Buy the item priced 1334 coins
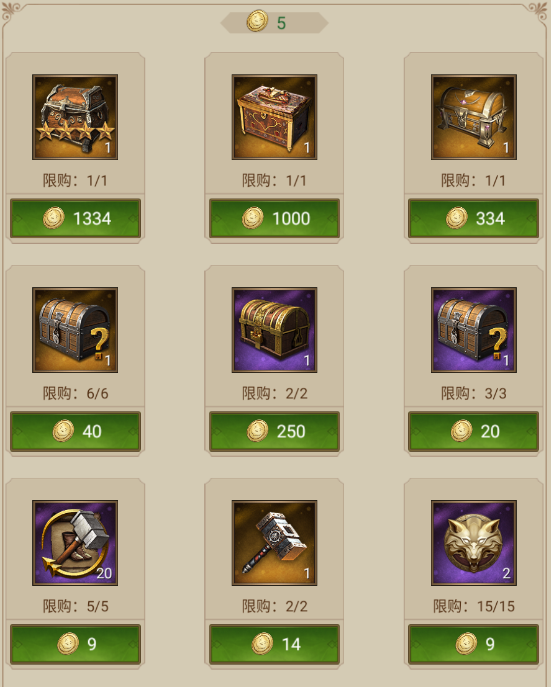The width and height of the screenshot is (551, 687). point(75,218)
